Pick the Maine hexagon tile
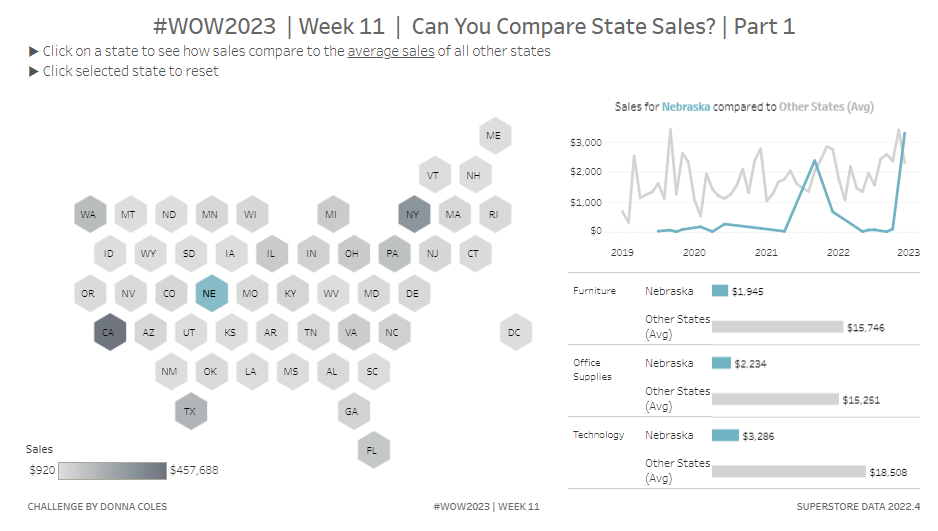The height and width of the screenshot is (531, 938). tap(494, 135)
